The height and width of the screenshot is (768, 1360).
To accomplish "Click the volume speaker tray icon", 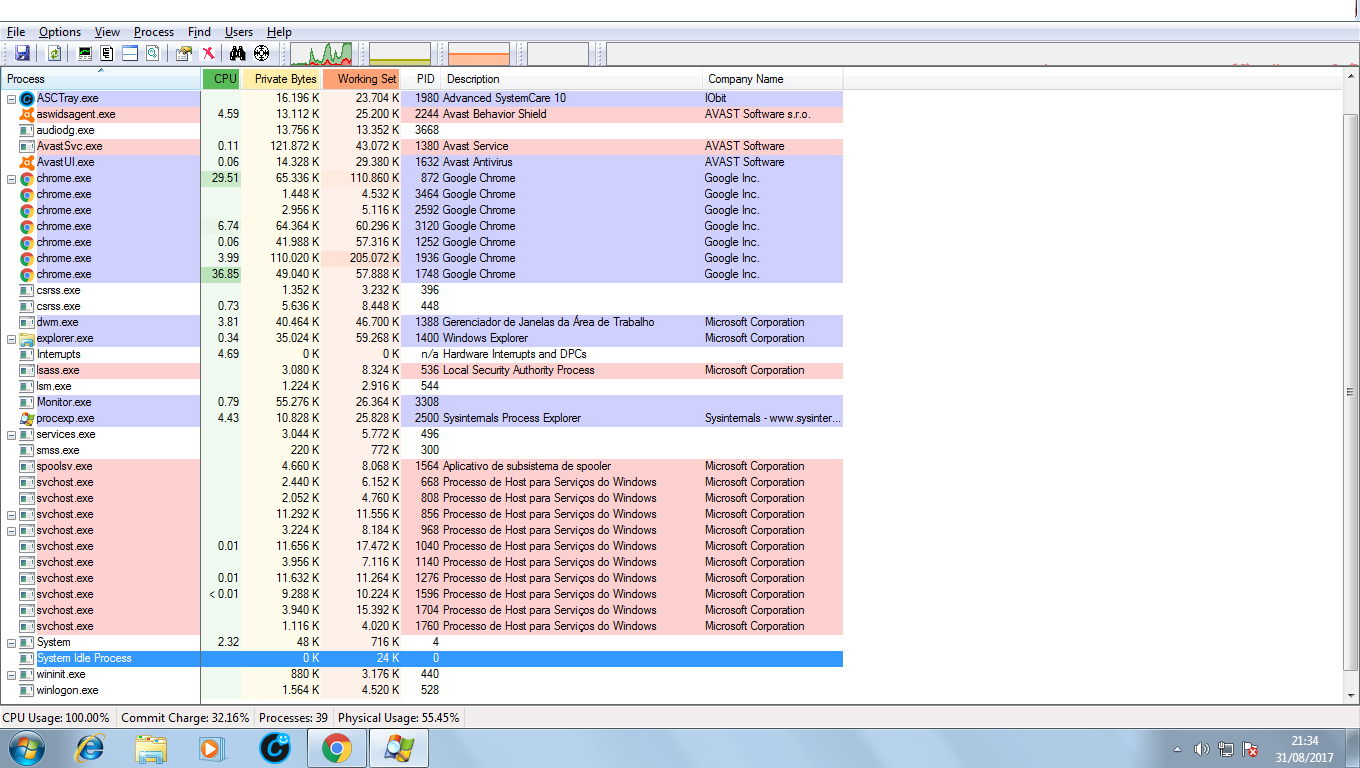I will (x=1202, y=749).
